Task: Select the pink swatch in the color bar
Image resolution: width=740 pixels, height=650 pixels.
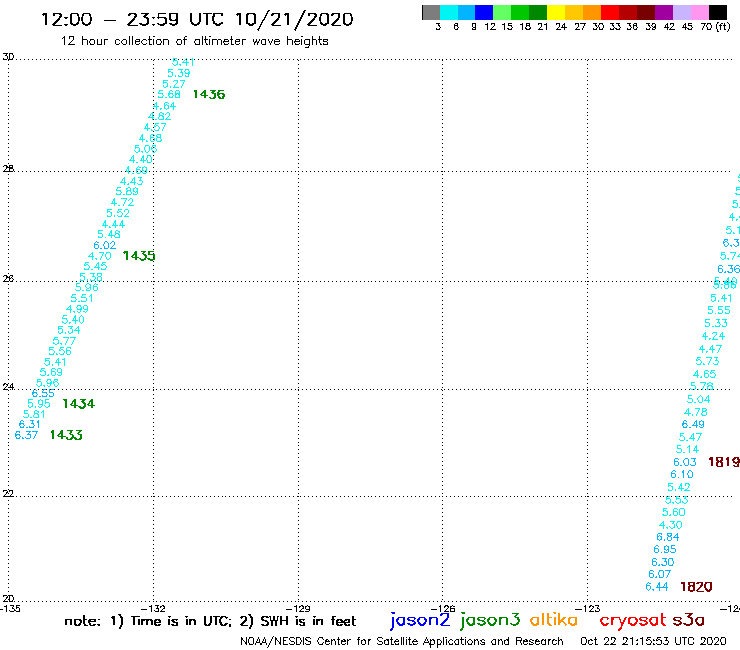Action: [x=700, y=12]
